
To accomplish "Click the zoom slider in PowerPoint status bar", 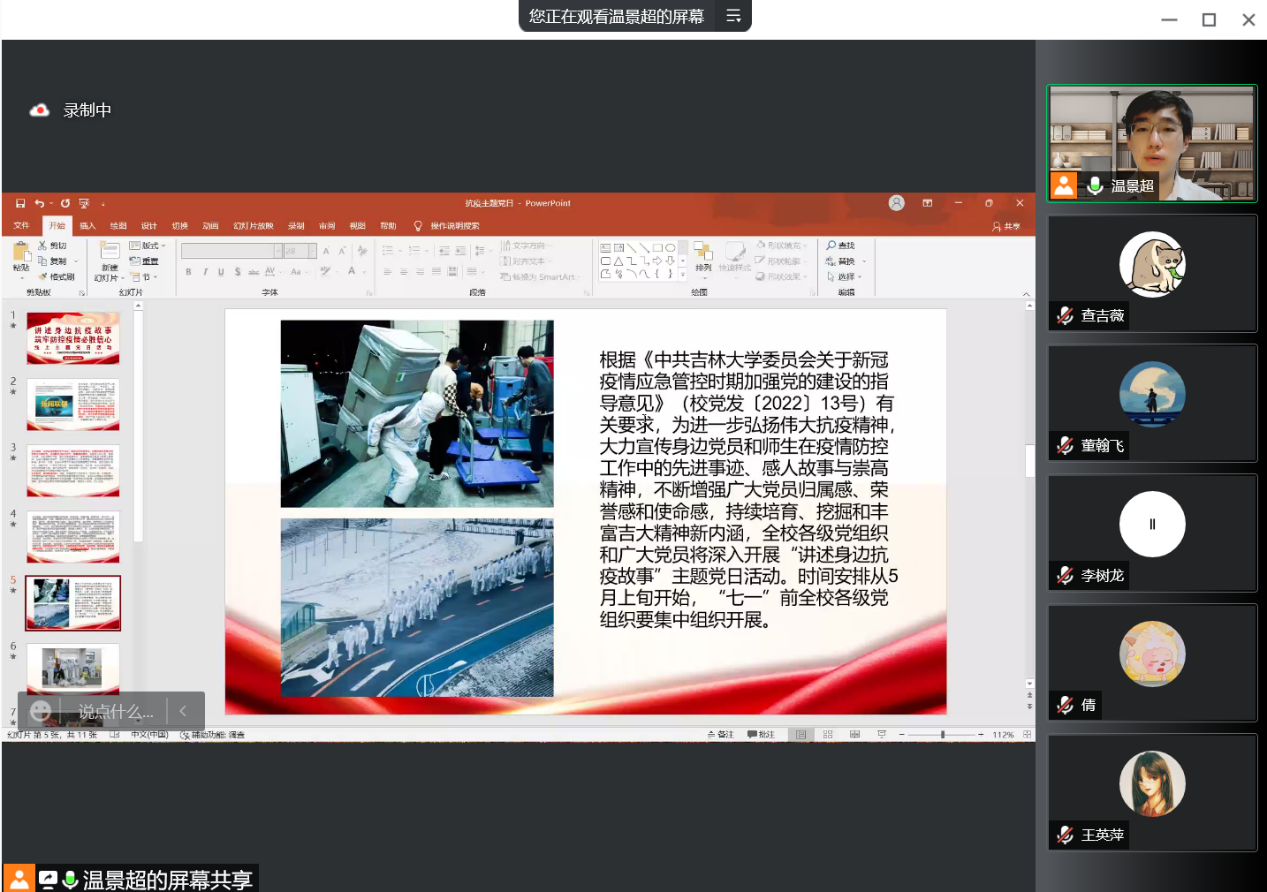I will click(x=943, y=735).
